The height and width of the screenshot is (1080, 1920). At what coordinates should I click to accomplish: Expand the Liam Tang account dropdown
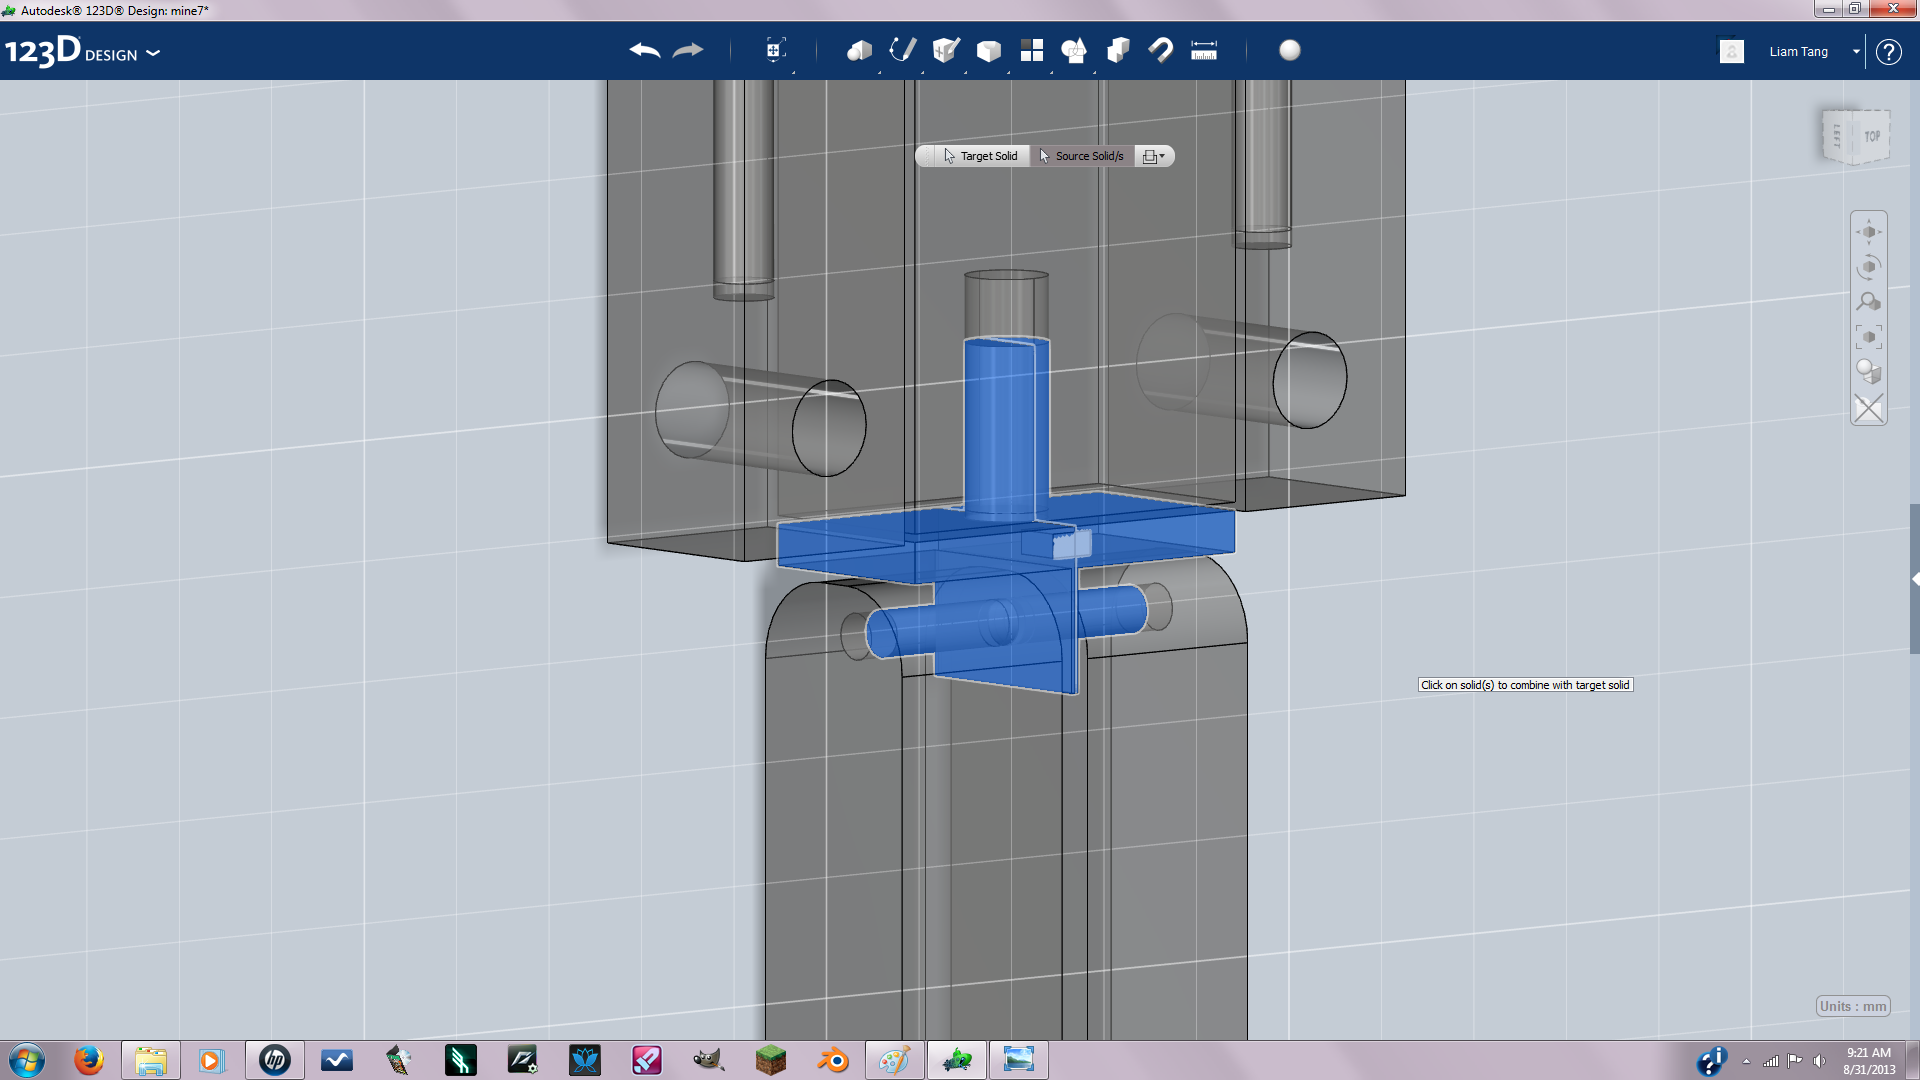[x=1856, y=52]
